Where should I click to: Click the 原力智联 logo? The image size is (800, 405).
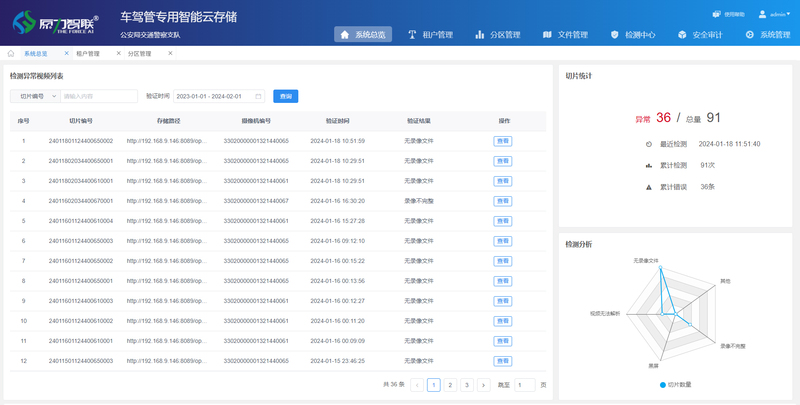(x=55, y=23)
